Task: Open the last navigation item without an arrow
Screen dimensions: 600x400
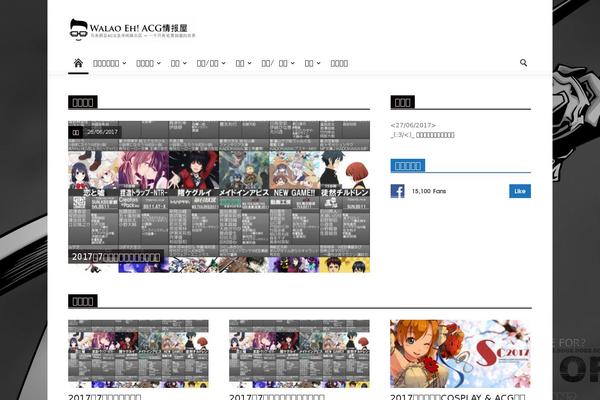Action: click(x=339, y=64)
